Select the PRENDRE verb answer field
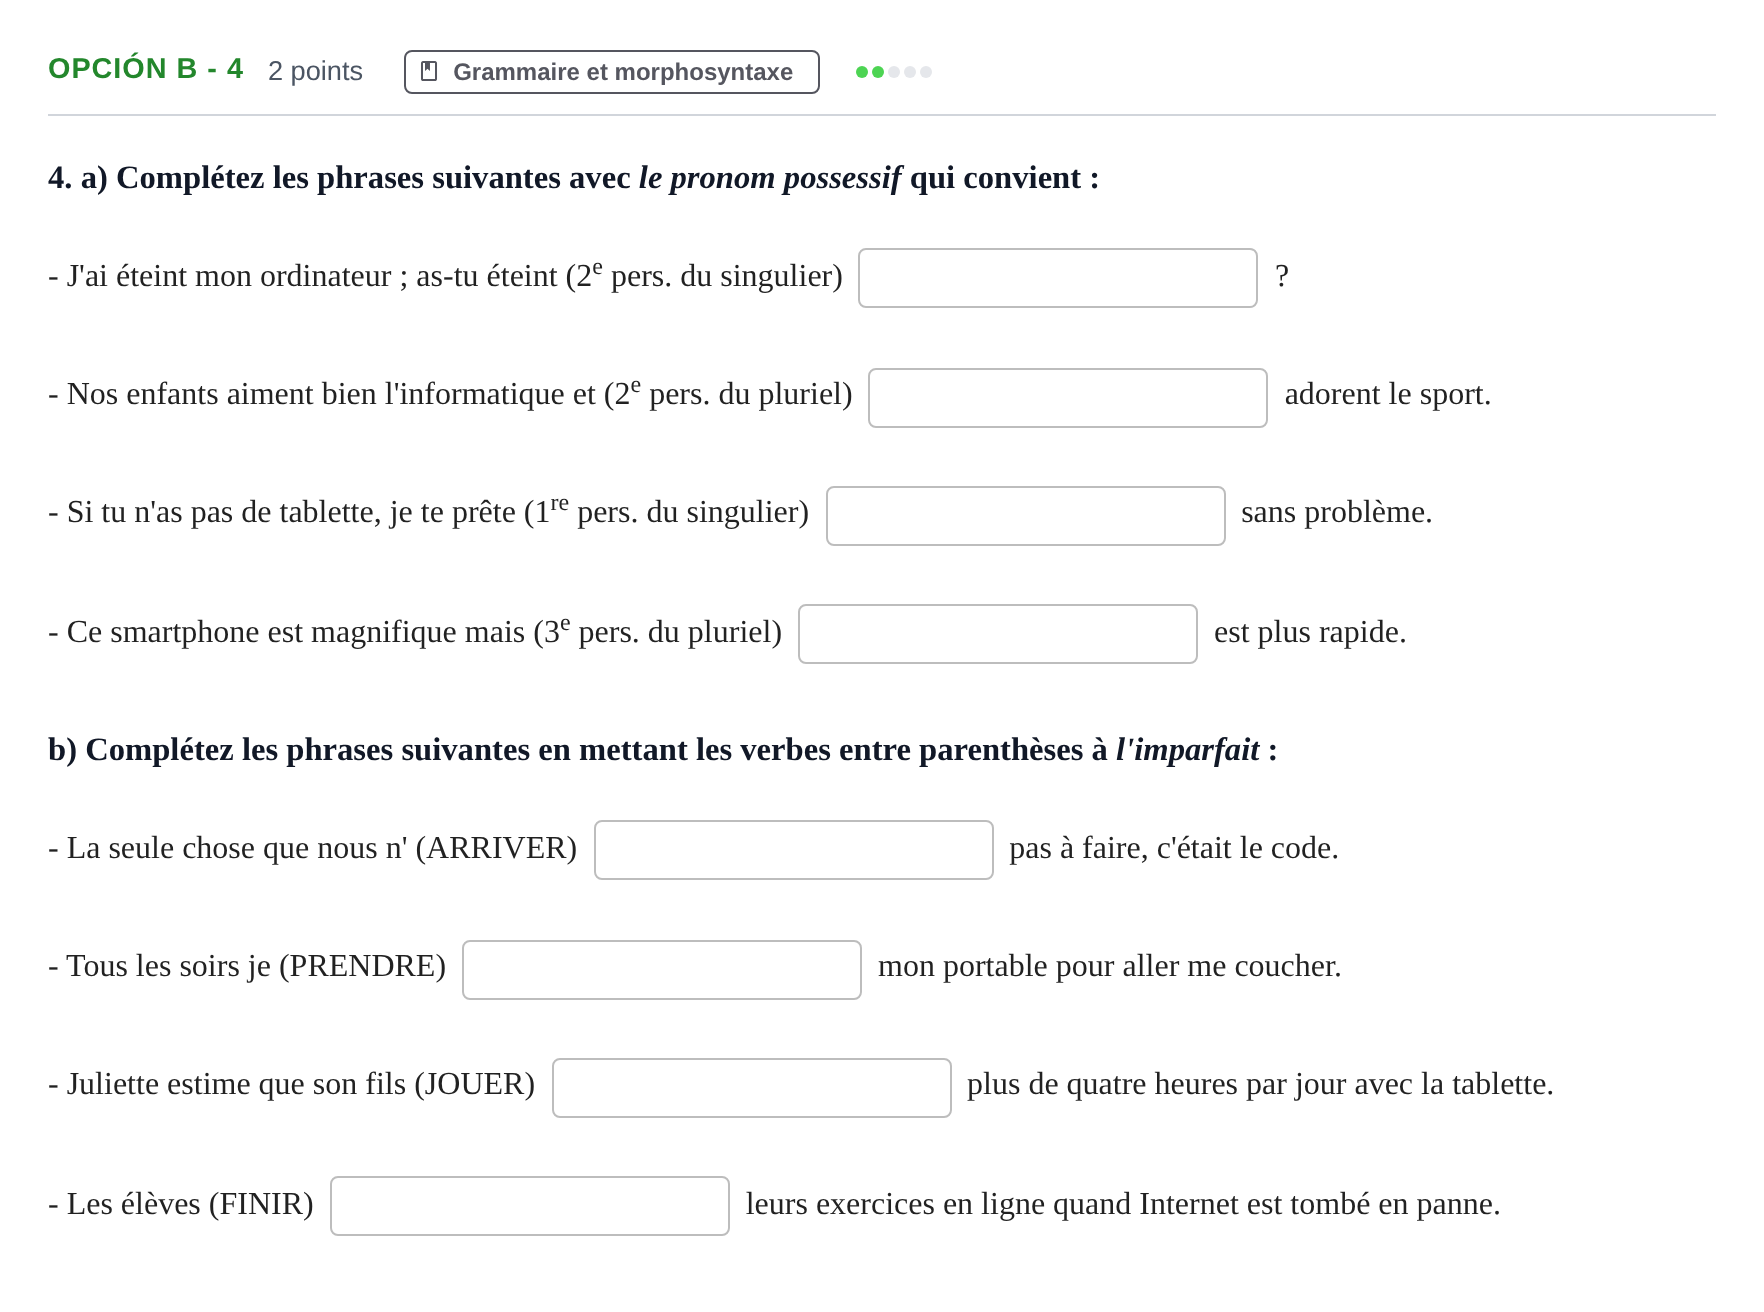The width and height of the screenshot is (1764, 1312). [661, 970]
